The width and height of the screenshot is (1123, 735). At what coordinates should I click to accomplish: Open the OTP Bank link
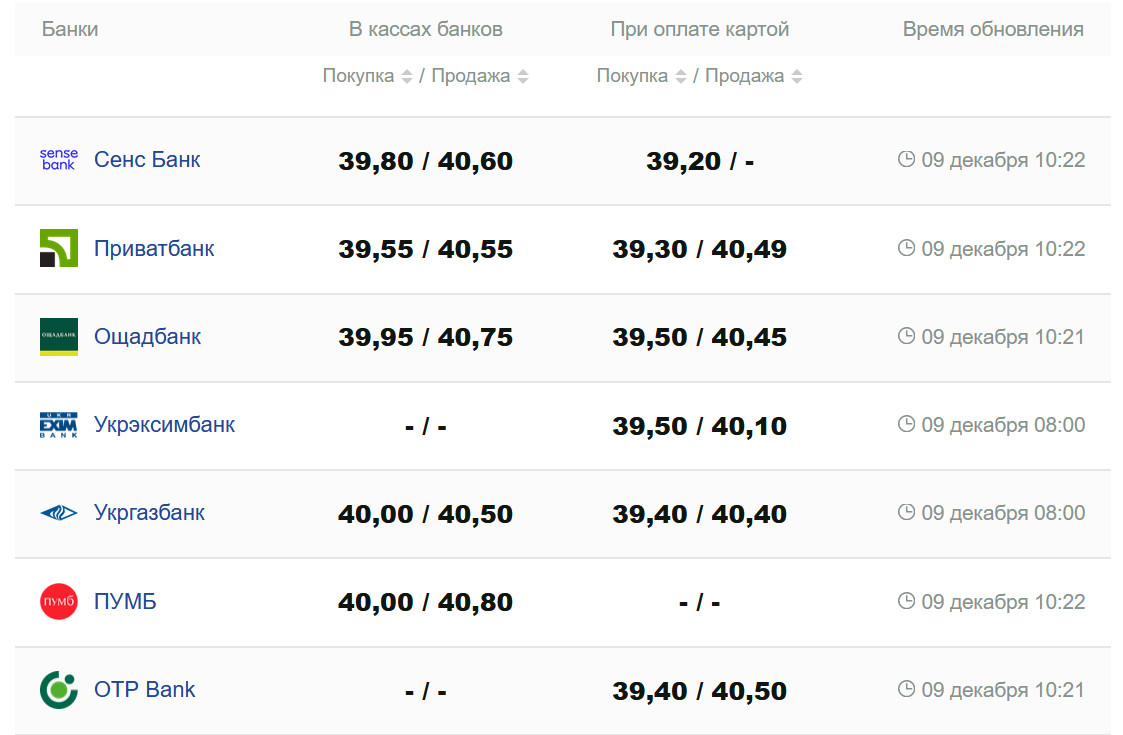click(144, 690)
